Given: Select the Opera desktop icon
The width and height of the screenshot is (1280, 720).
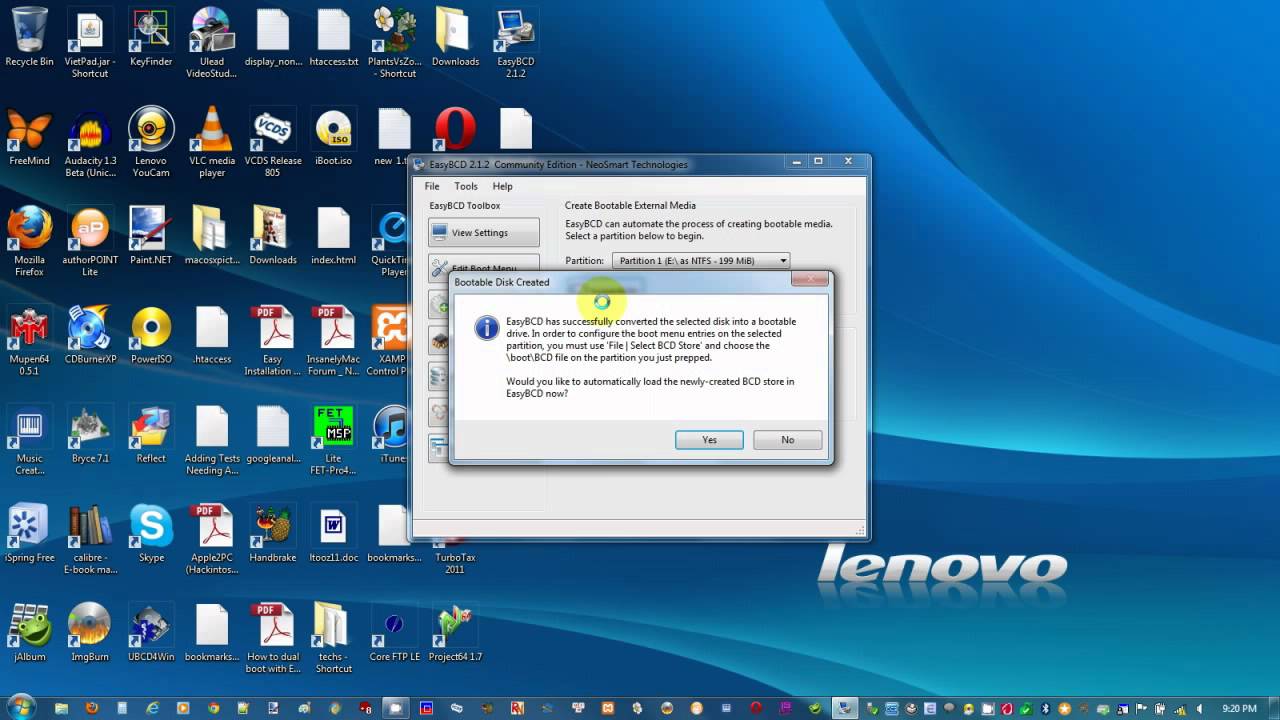Looking at the screenshot, I should pyautogui.click(x=455, y=130).
